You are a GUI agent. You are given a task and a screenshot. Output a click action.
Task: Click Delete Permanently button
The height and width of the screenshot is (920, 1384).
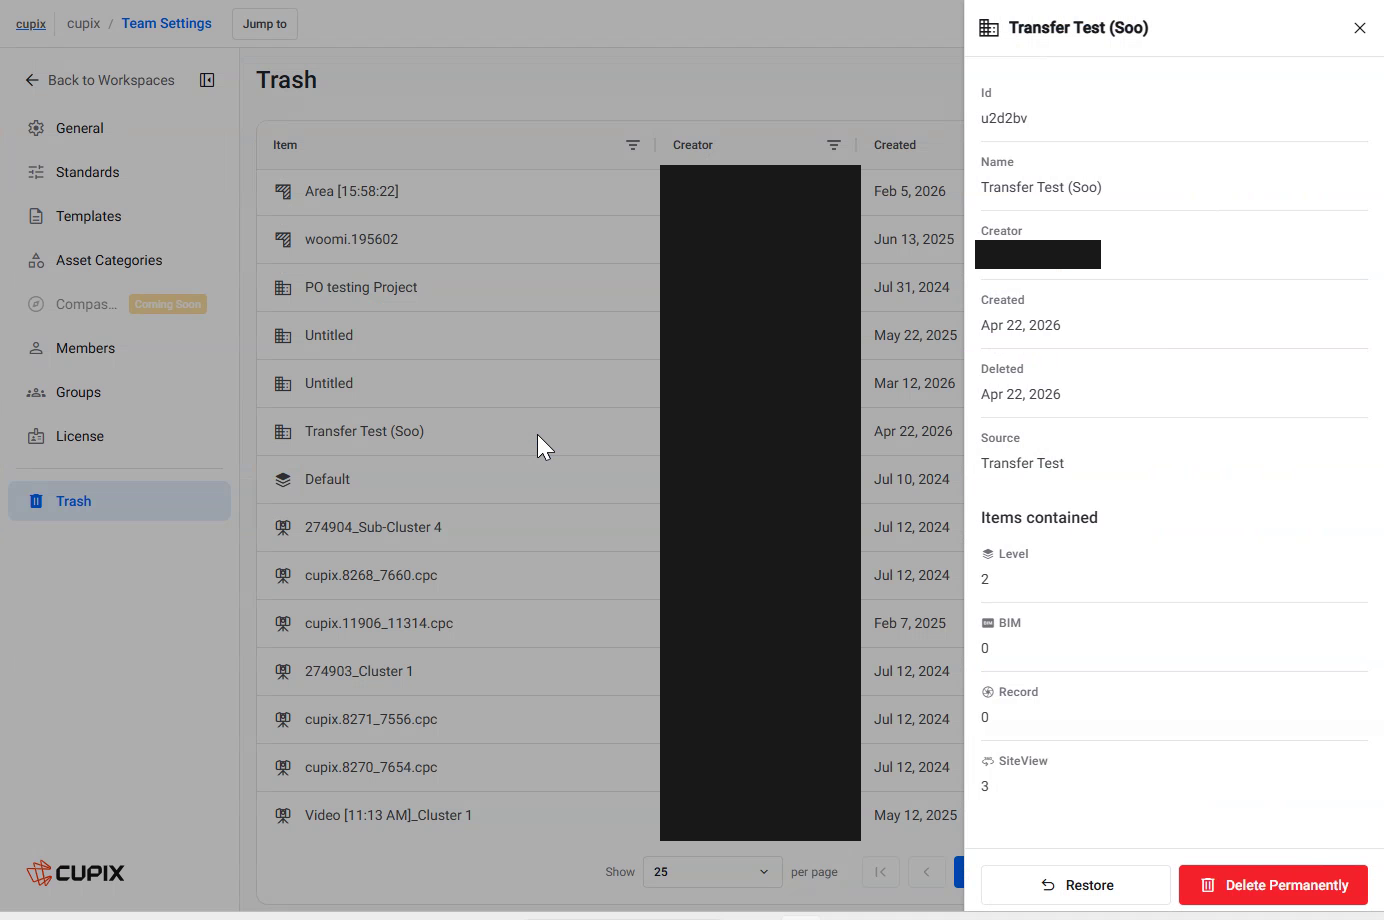pyautogui.click(x=1273, y=885)
